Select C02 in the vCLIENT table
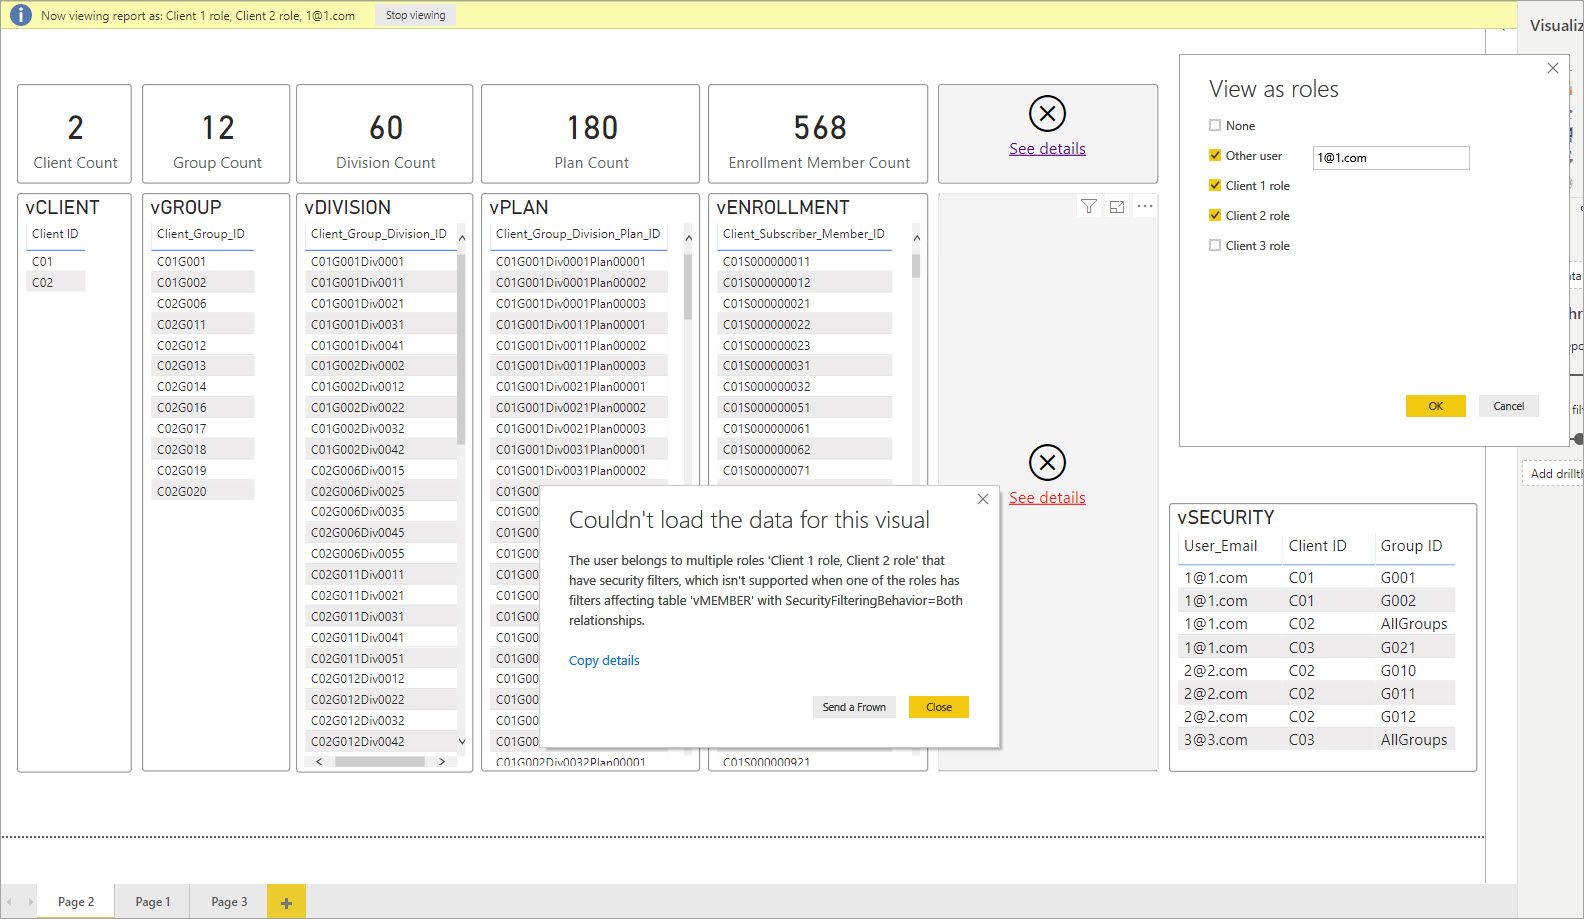The image size is (1584, 919). pos(57,283)
